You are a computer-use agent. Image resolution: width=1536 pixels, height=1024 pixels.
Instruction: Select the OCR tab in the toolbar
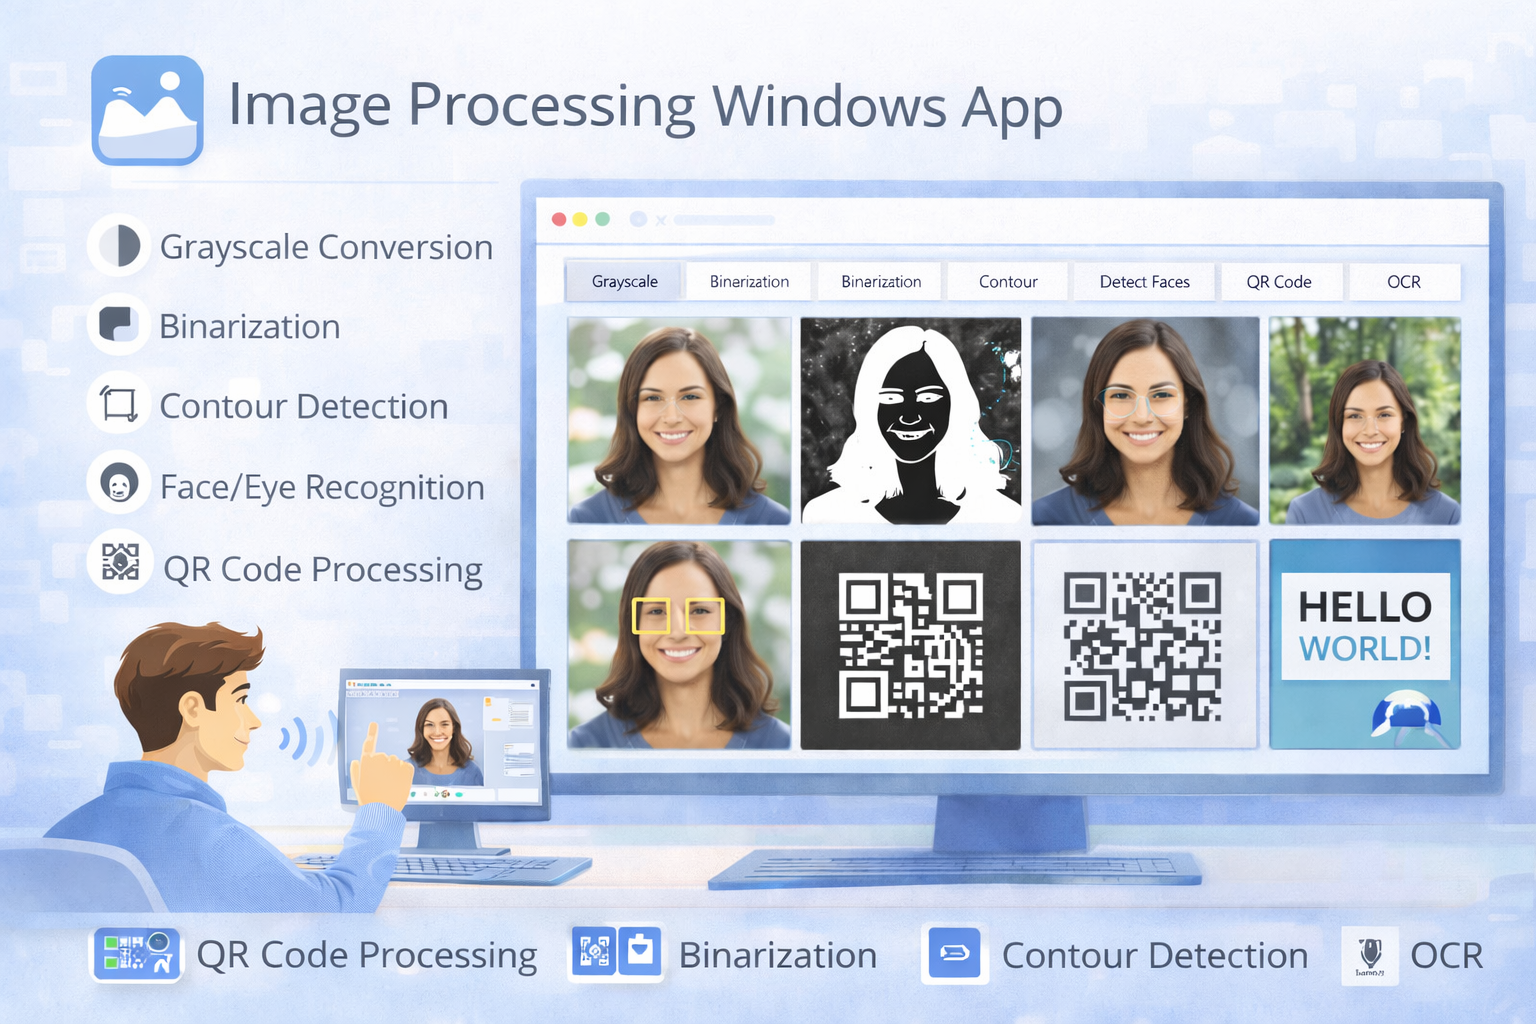click(1404, 281)
